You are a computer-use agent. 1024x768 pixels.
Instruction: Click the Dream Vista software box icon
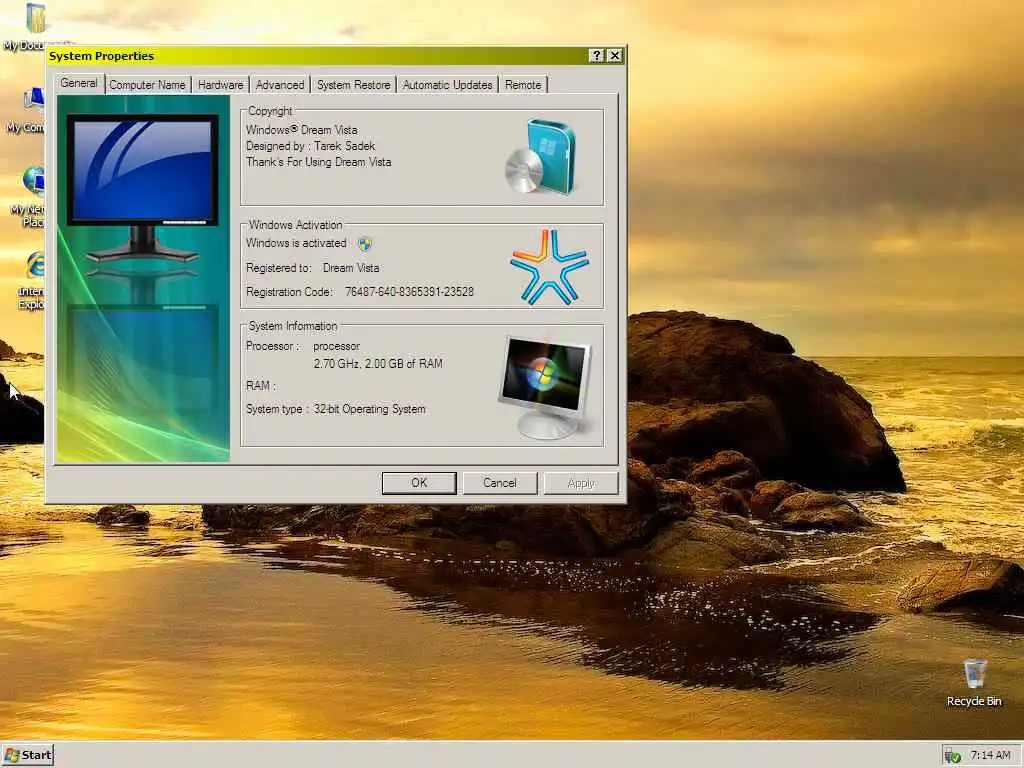(542, 157)
